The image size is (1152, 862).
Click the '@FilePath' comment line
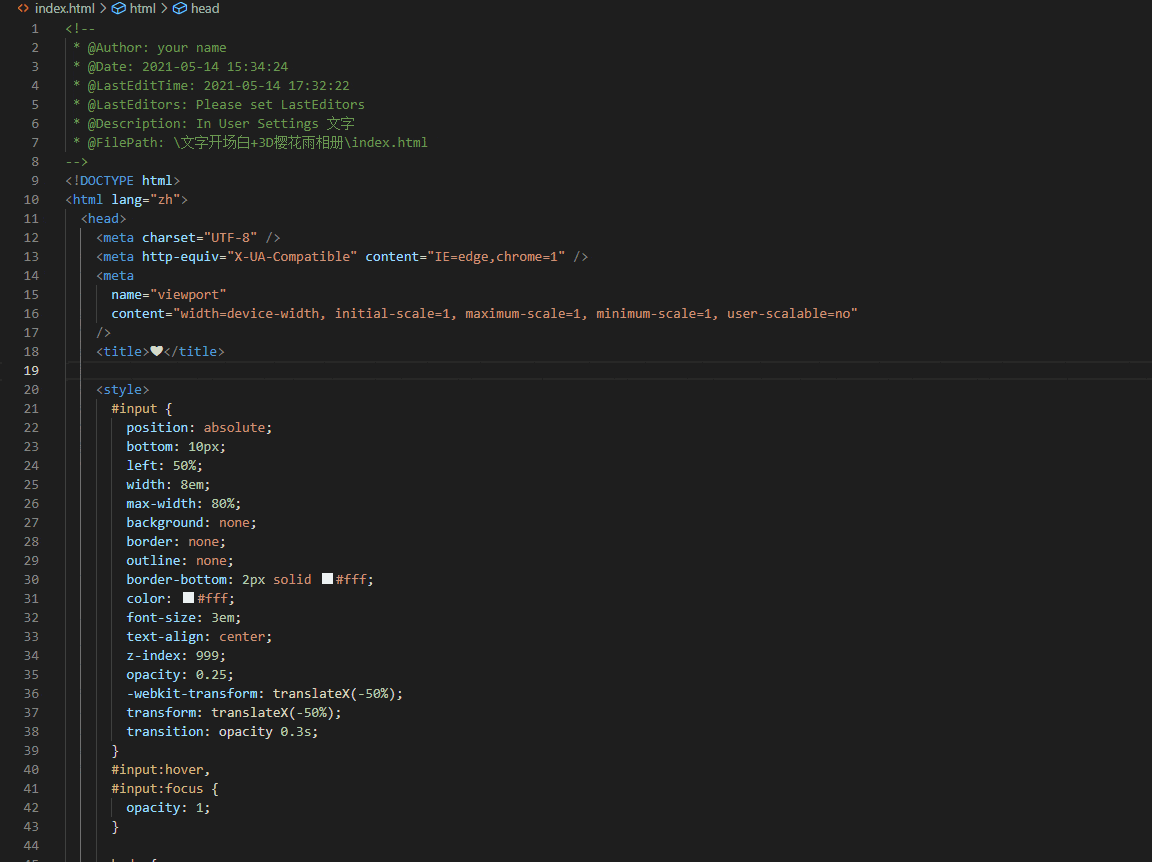click(257, 143)
